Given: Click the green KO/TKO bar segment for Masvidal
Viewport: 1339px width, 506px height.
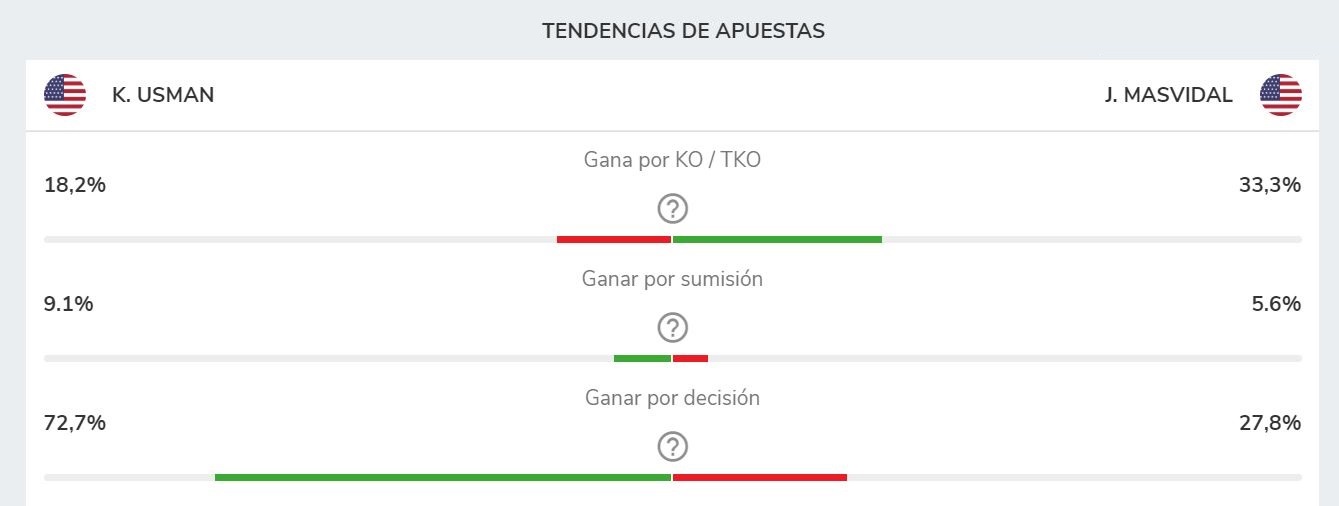Looking at the screenshot, I should 777,240.
